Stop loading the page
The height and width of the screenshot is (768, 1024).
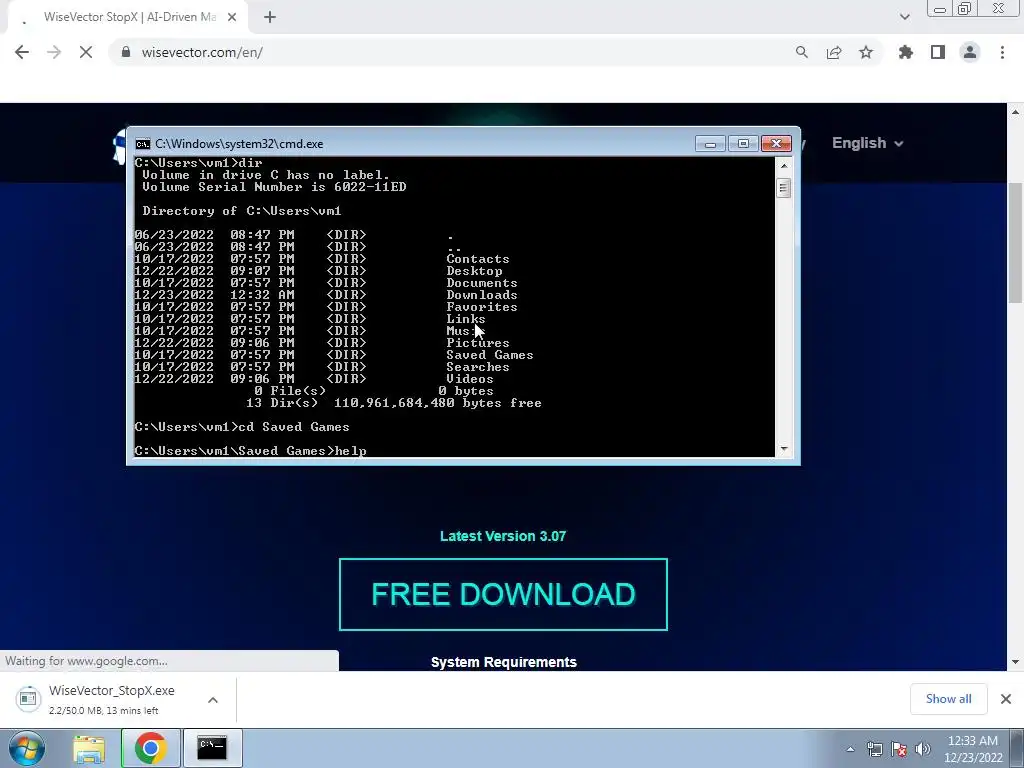[x=86, y=52]
